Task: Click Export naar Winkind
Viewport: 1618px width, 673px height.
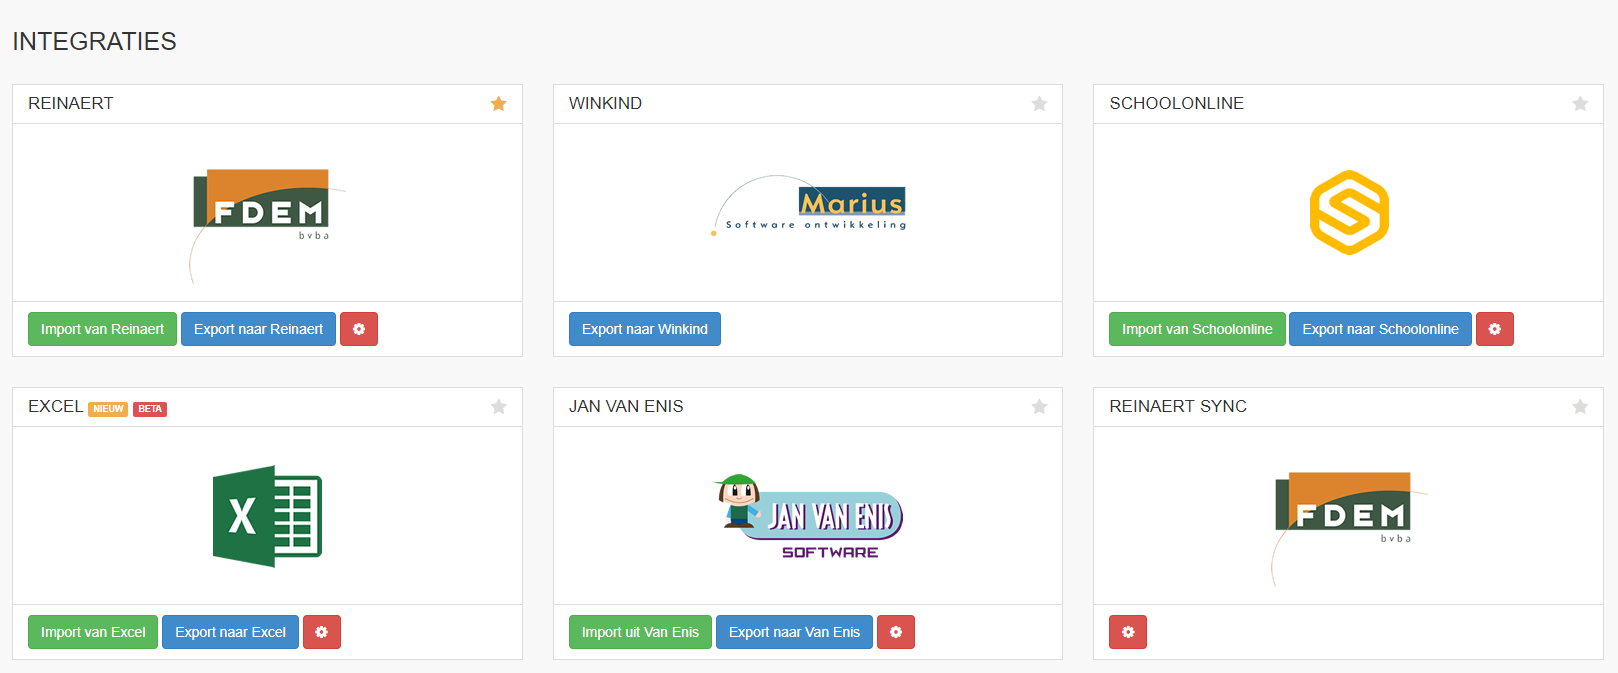Action: pos(645,329)
